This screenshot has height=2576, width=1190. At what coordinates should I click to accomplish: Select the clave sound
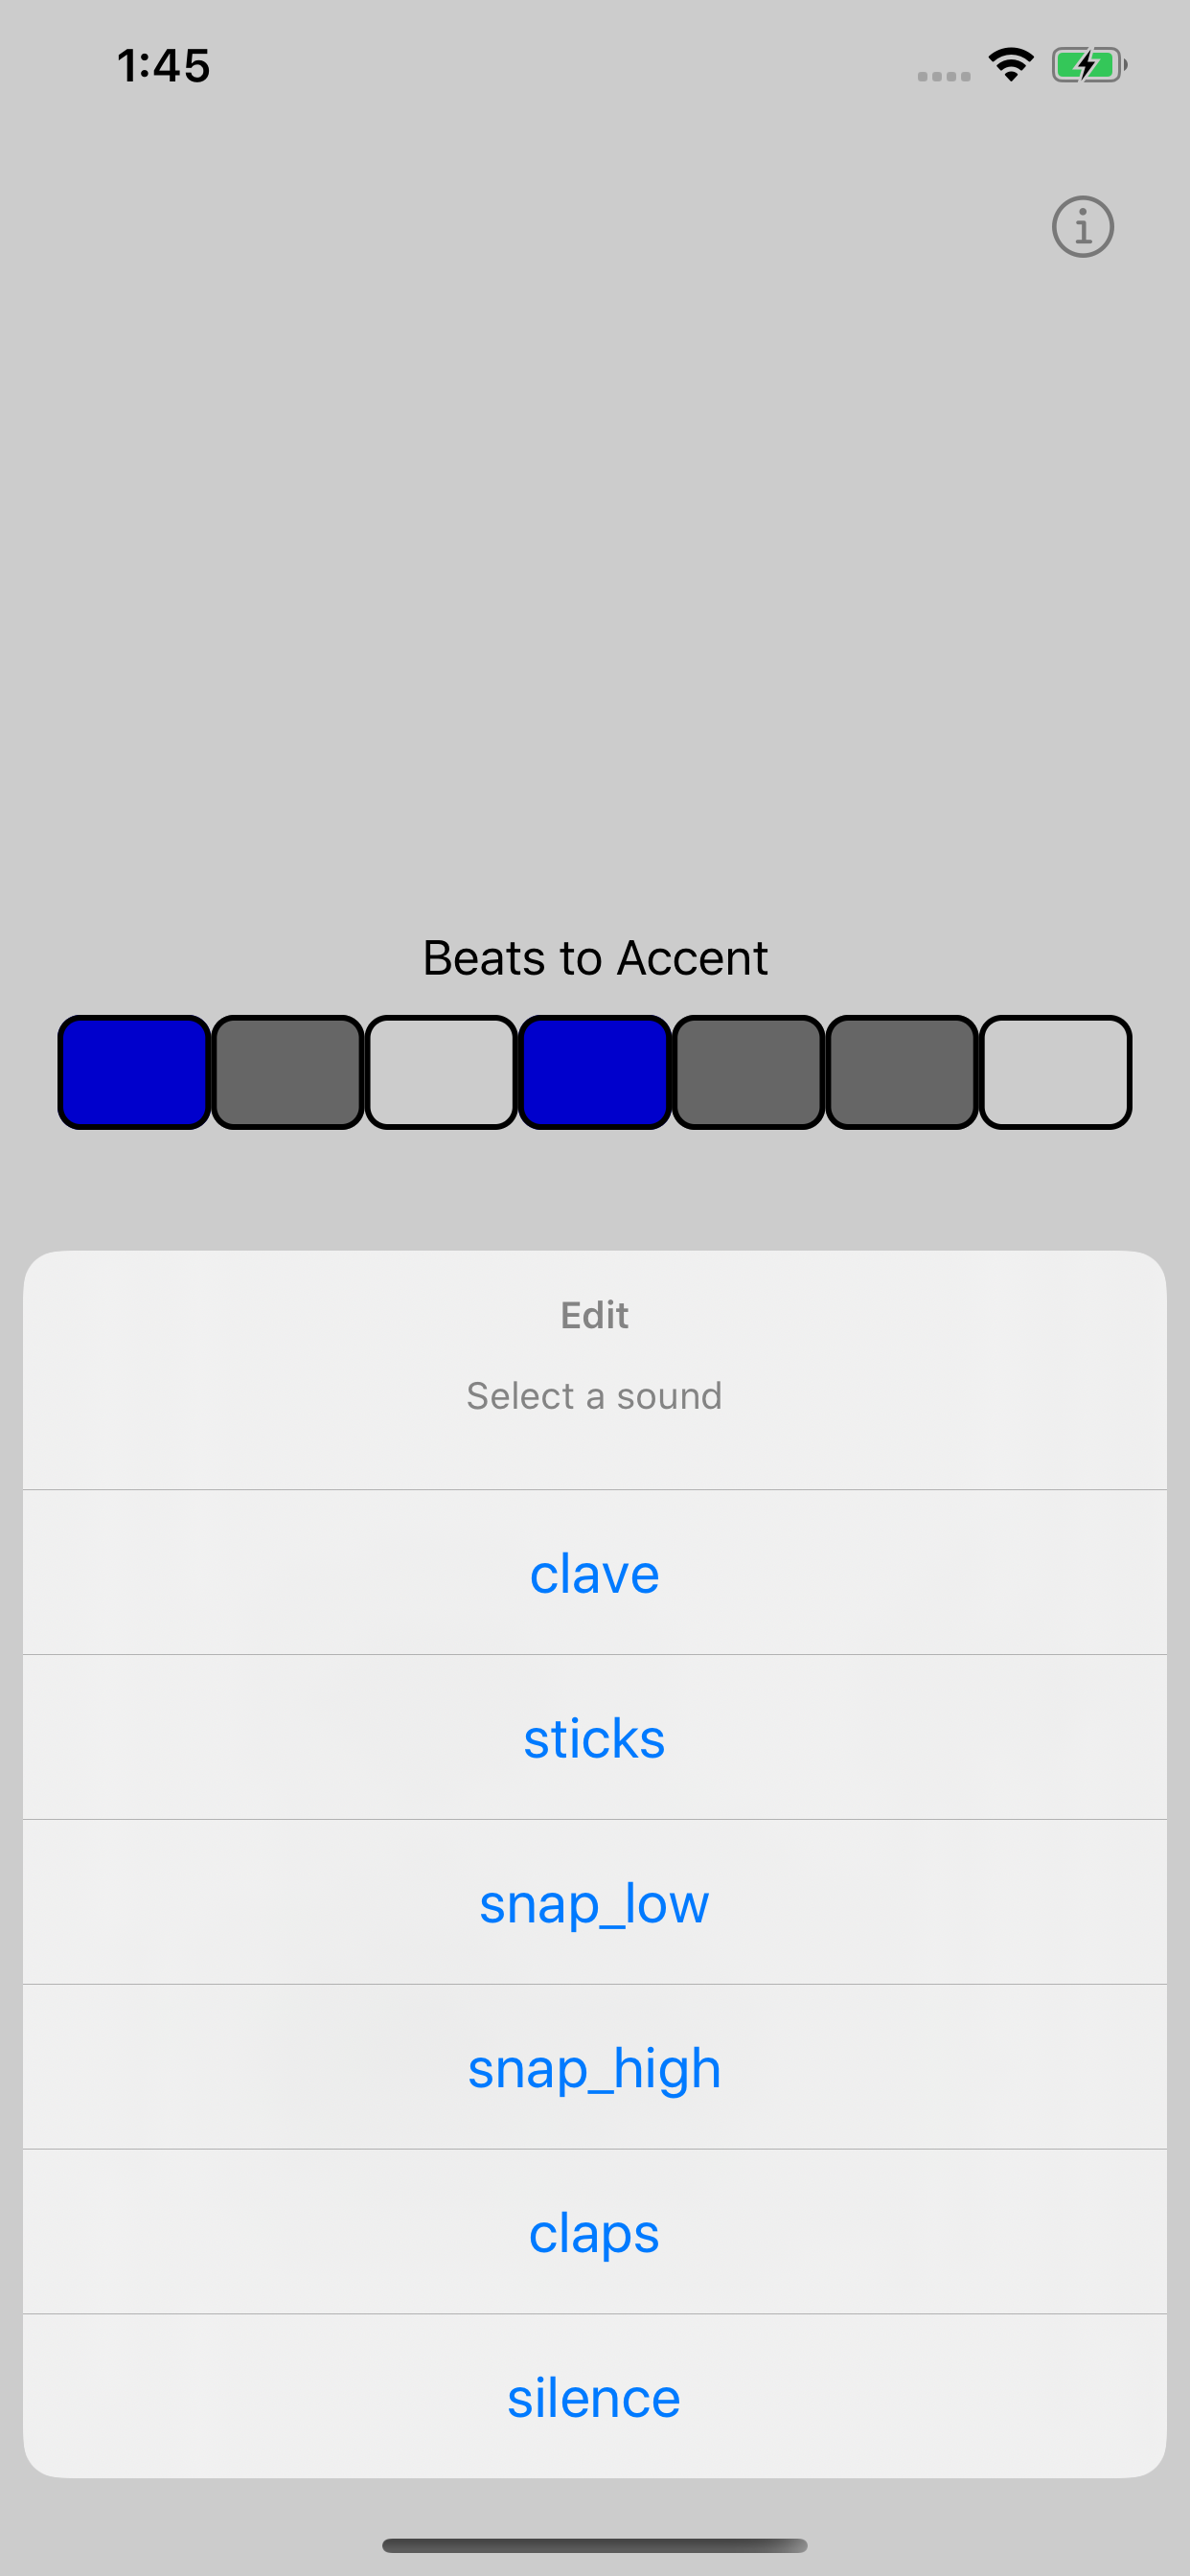tap(595, 1574)
